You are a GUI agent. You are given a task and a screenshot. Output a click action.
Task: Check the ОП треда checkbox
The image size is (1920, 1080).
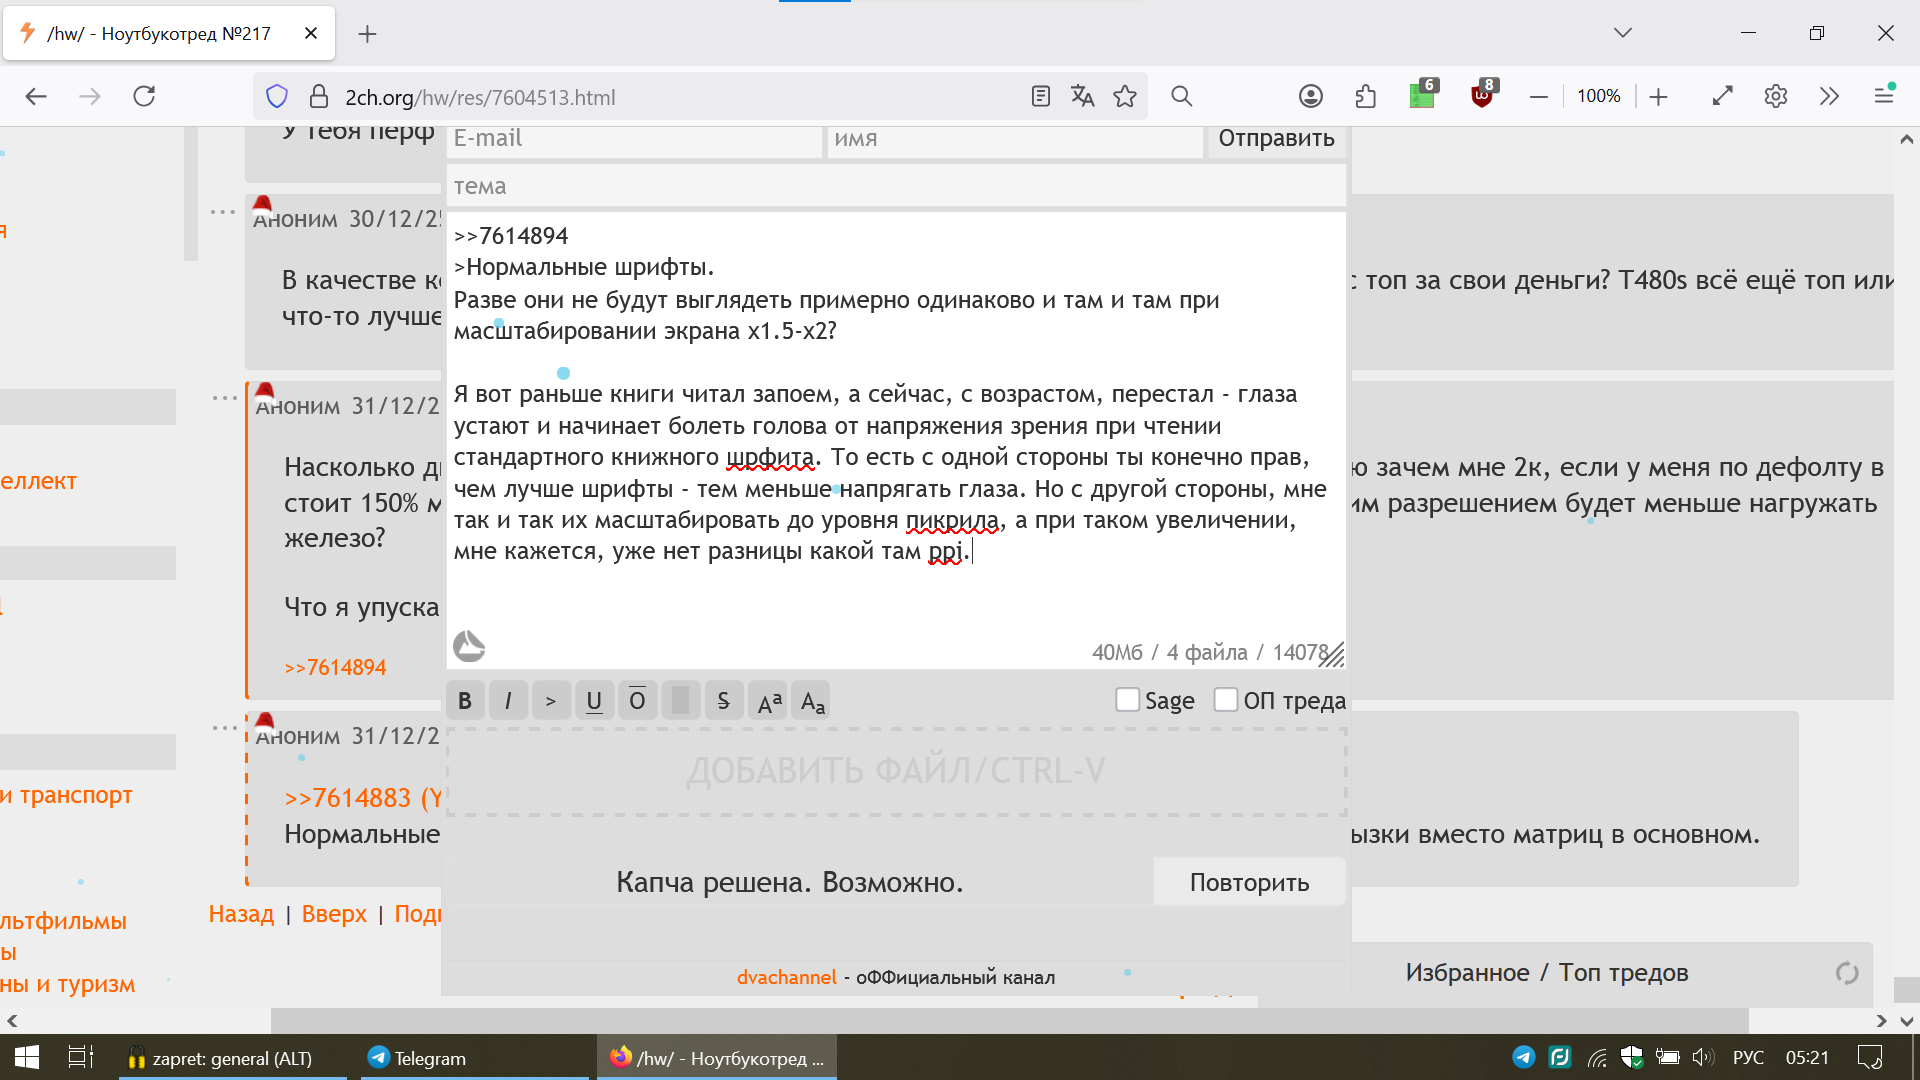point(1225,700)
